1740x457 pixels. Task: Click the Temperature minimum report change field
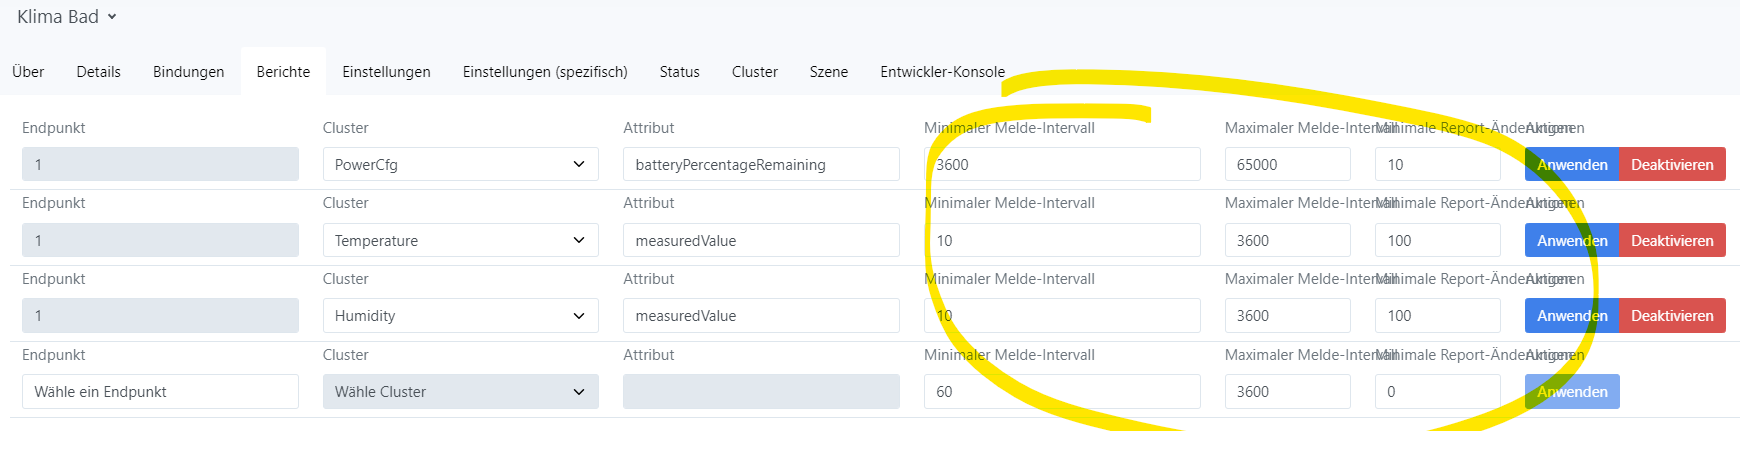point(1437,241)
